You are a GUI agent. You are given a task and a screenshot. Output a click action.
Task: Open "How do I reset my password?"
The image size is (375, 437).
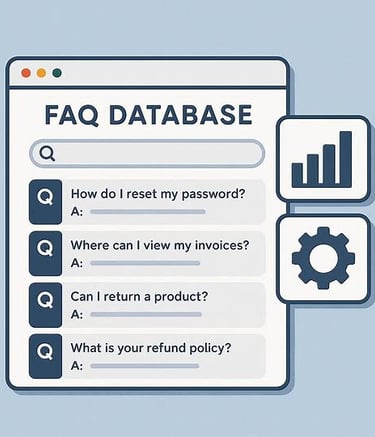(158, 194)
